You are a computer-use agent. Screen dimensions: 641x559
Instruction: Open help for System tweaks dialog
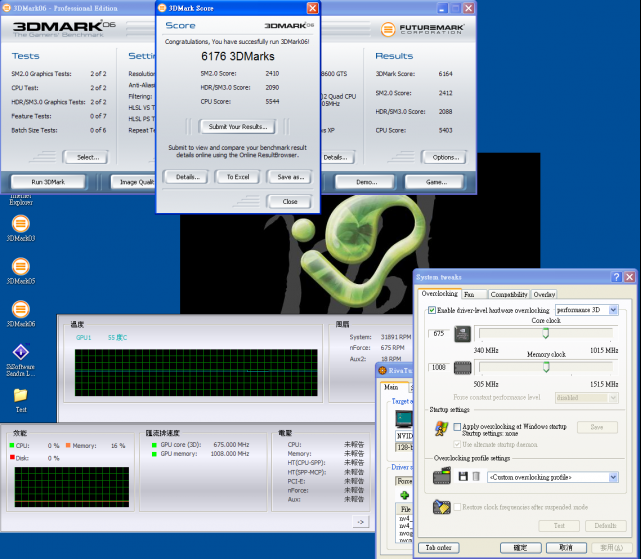(x=616, y=277)
